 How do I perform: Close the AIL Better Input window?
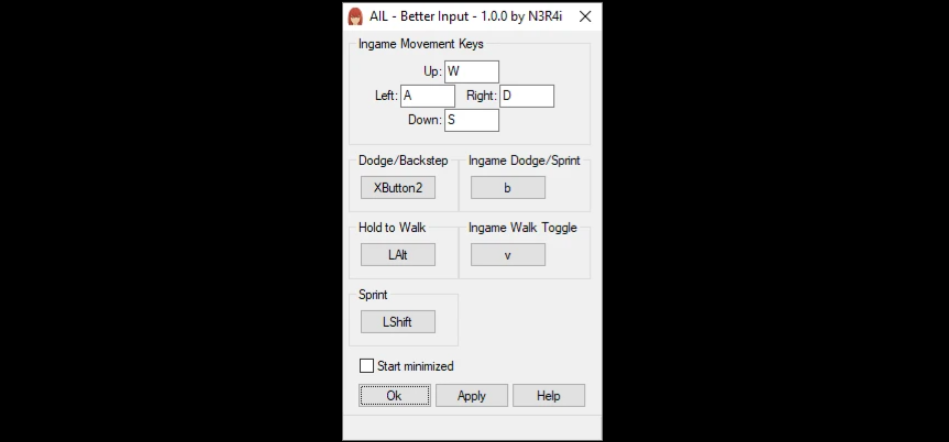585,17
